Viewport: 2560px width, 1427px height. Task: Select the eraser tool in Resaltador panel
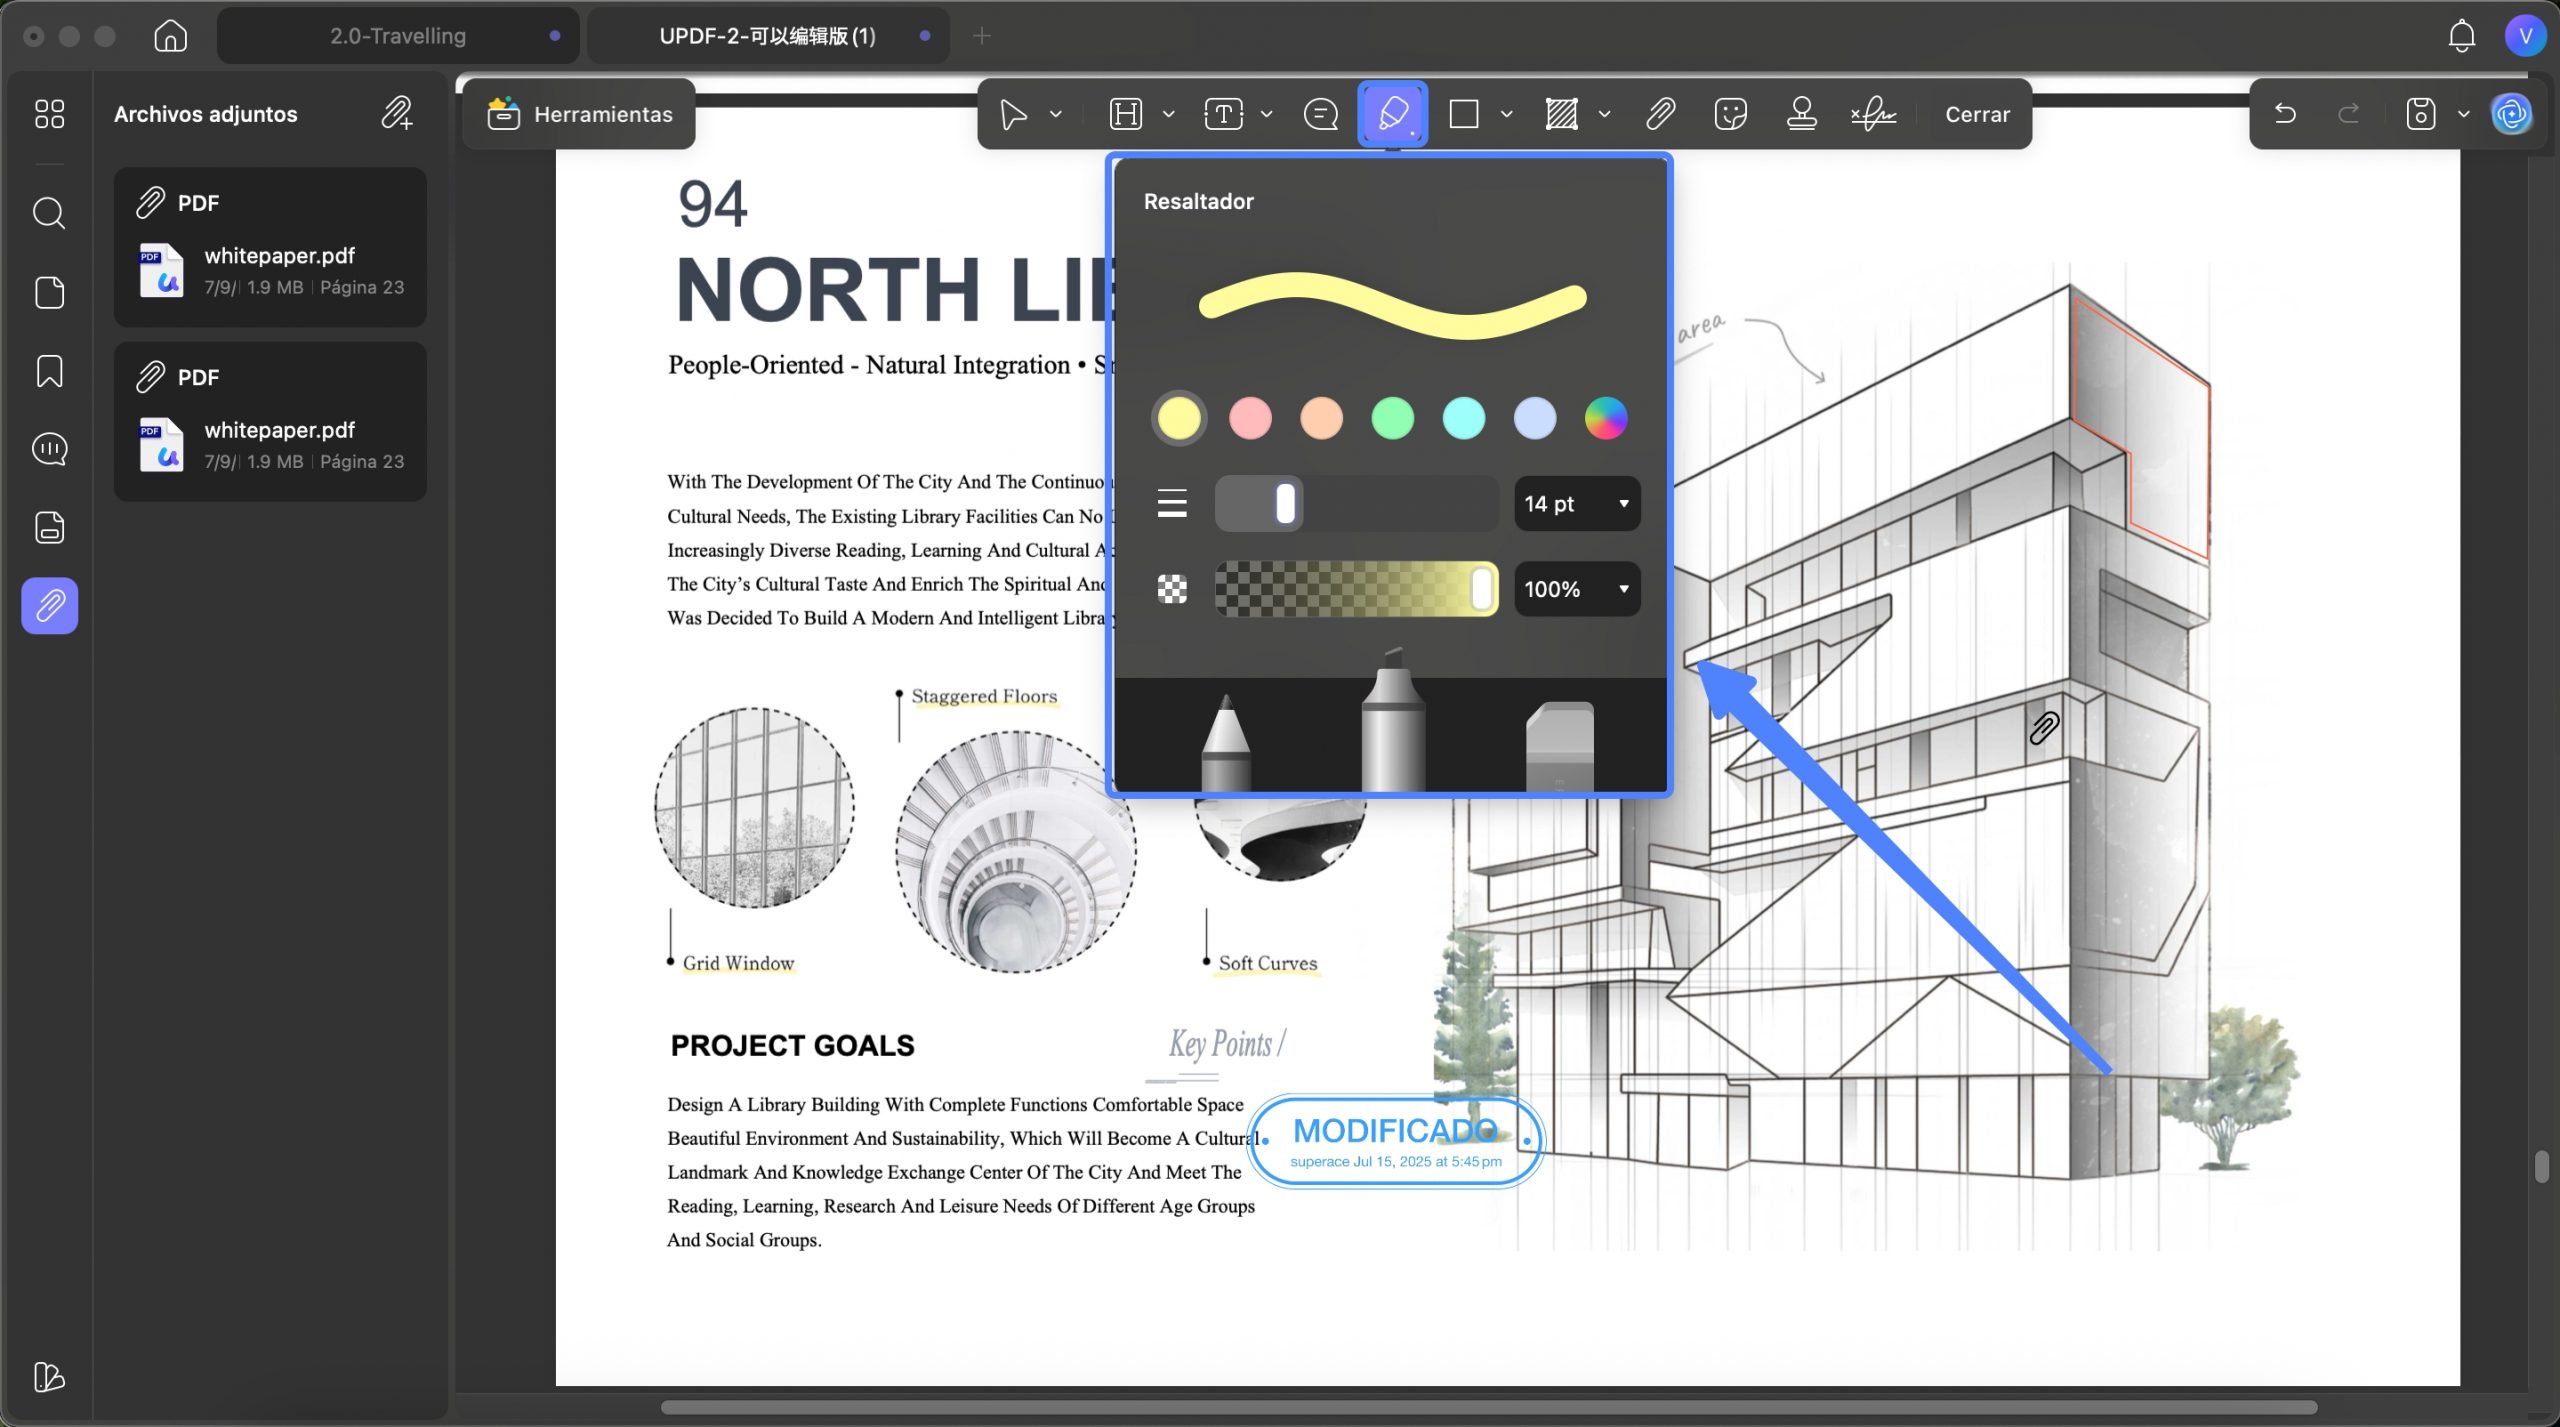[1559, 745]
